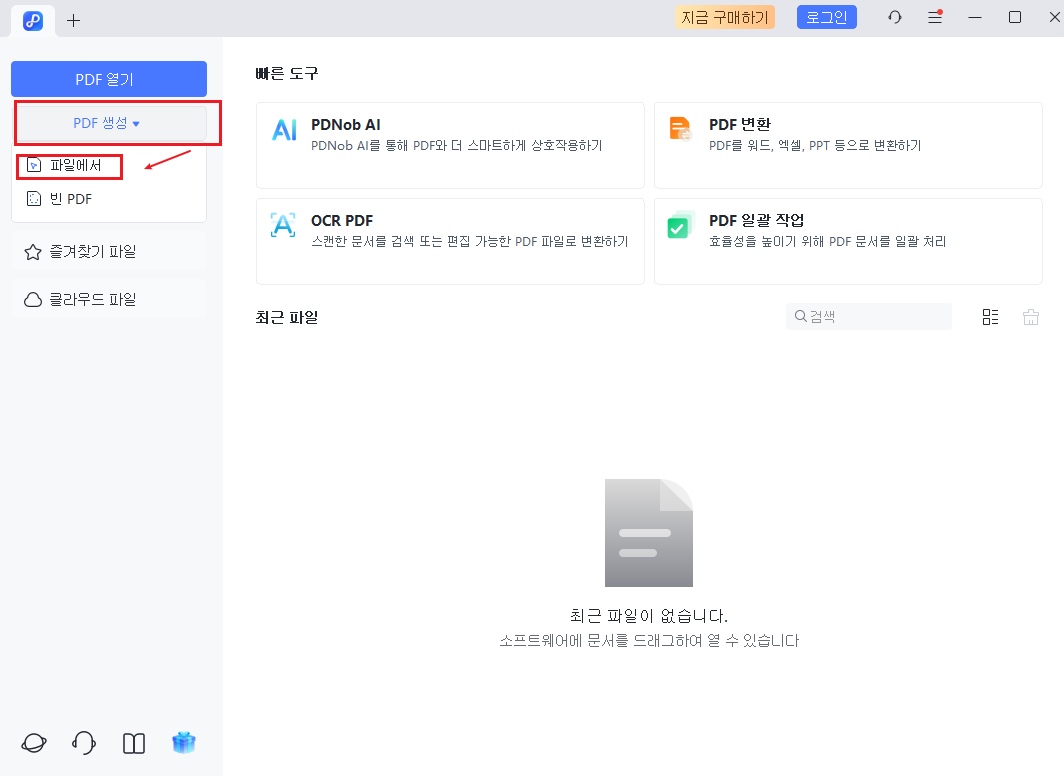Click the globe language icon at bottom left
This screenshot has height=776, width=1064.
pyautogui.click(x=33, y=743)
